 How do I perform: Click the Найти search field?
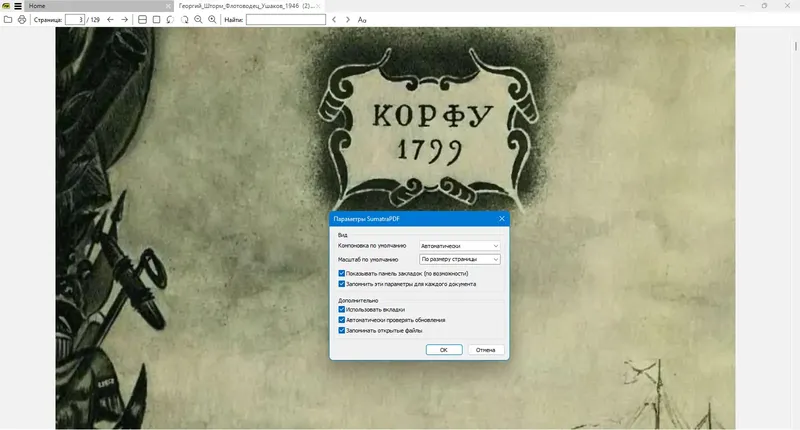click(x=286, y=19)
